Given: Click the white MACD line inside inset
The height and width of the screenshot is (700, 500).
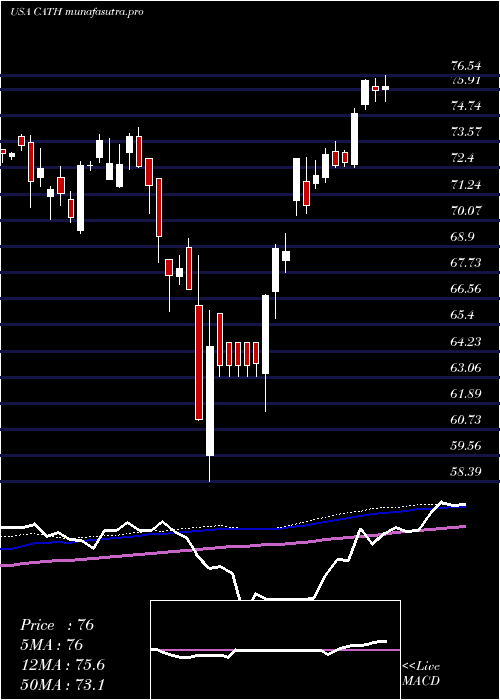Looking at the screenshot, I should tap(269, 650).
